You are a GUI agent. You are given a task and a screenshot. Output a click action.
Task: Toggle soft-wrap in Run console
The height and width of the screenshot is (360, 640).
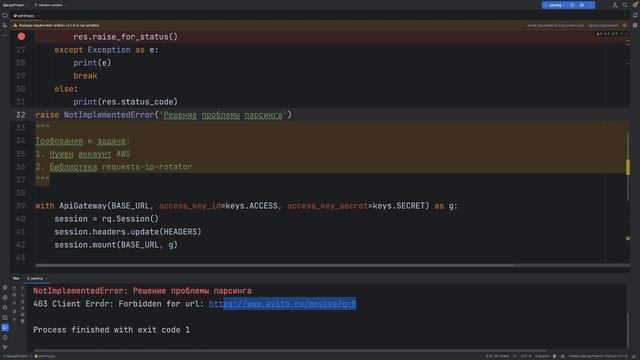point(22,302)
